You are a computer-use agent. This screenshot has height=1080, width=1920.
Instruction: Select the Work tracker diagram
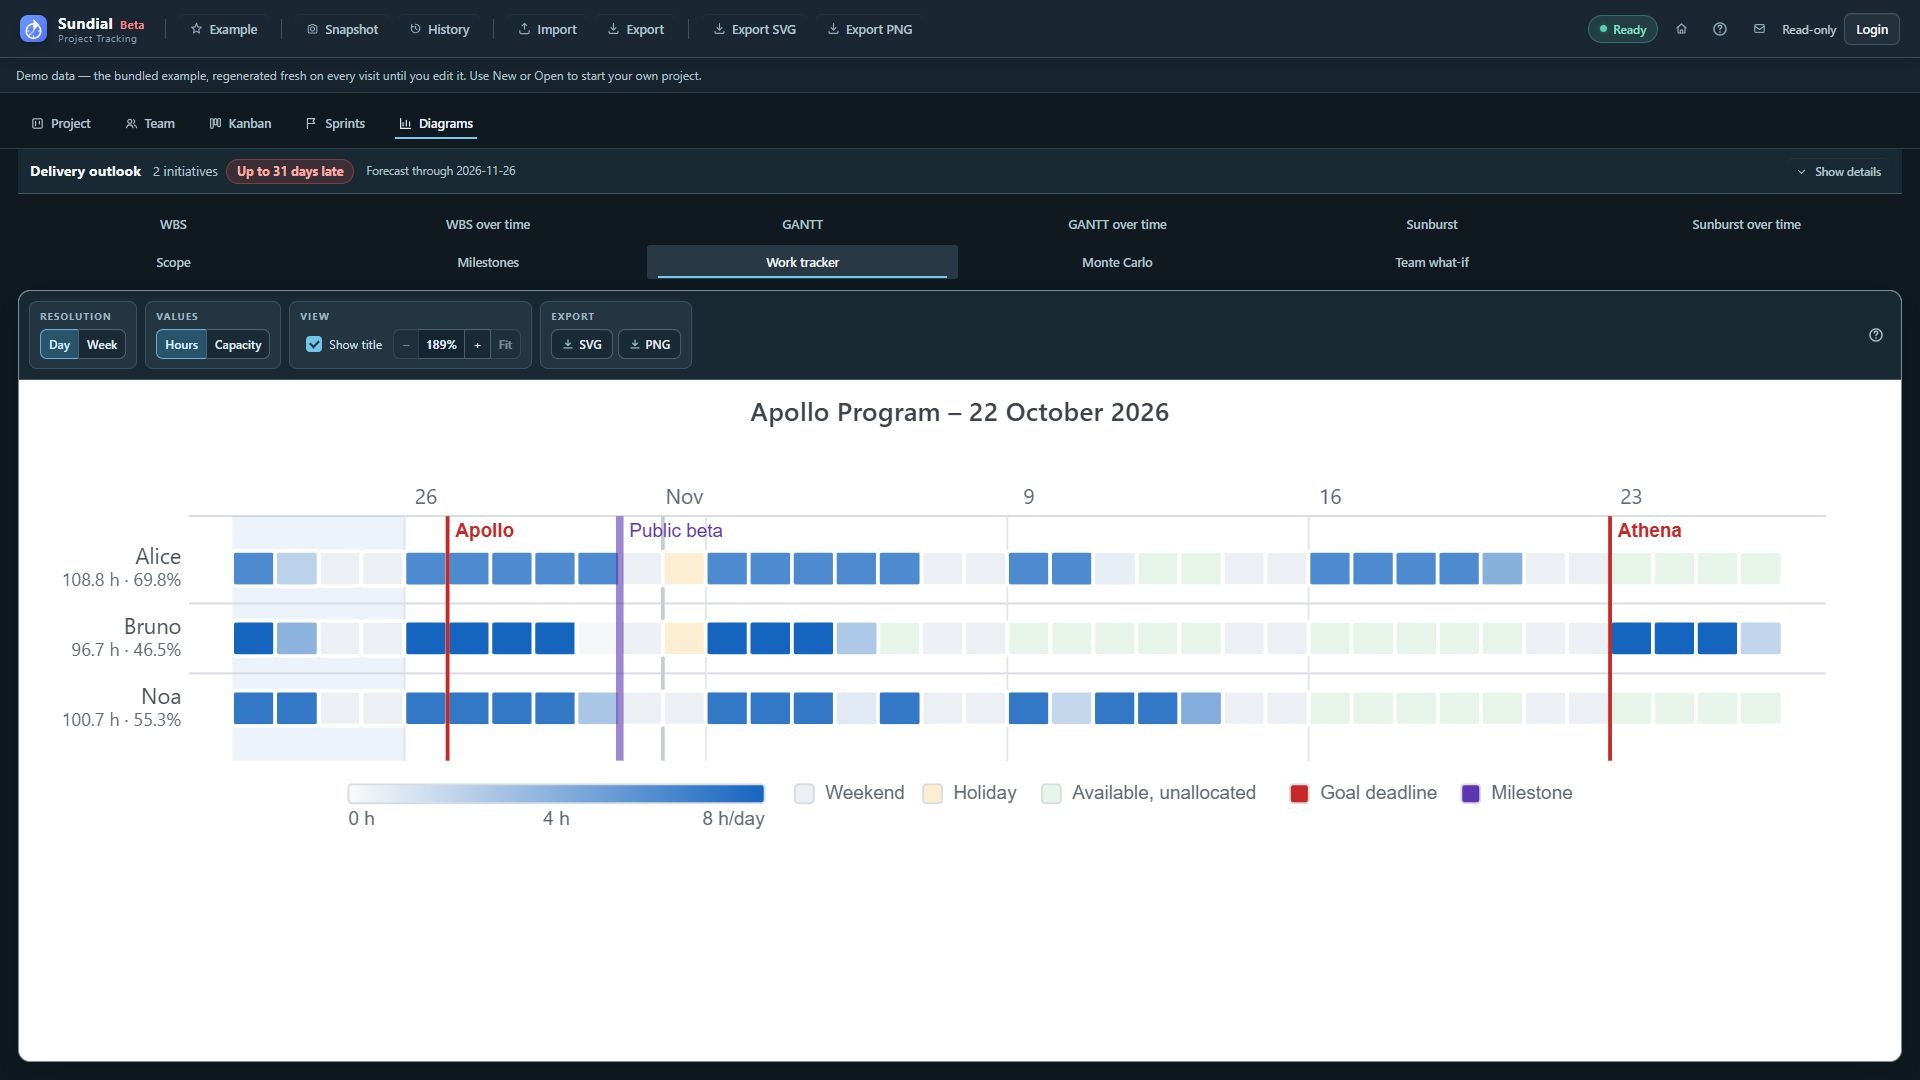click(802, 262)
